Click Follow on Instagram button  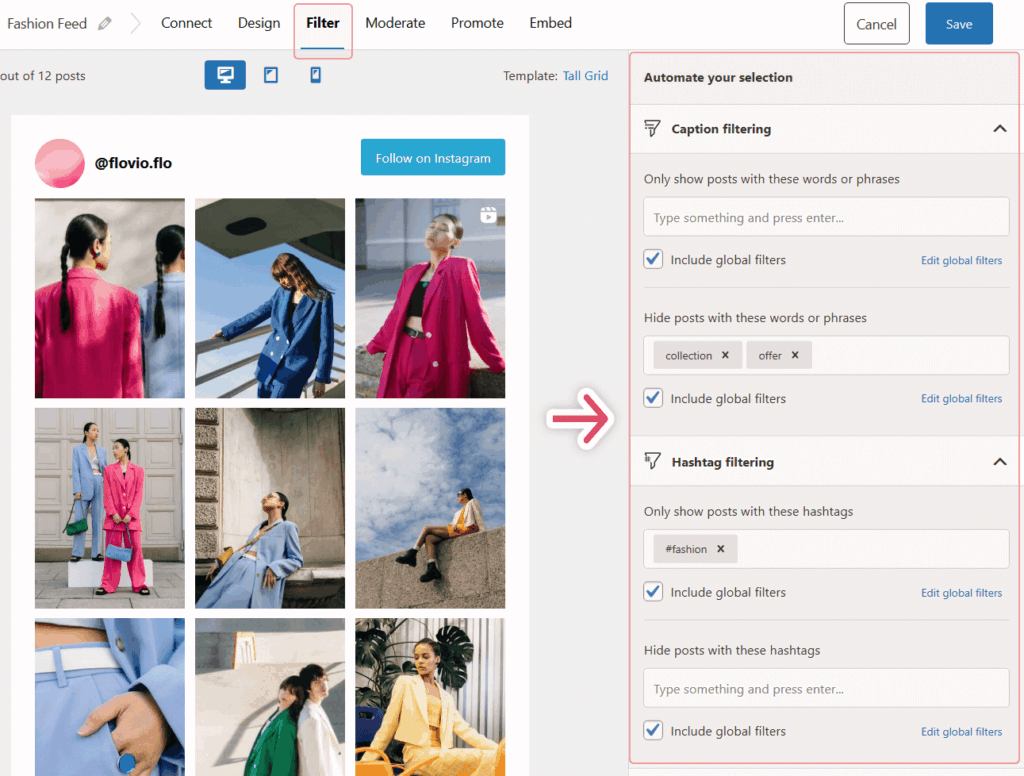433,157
